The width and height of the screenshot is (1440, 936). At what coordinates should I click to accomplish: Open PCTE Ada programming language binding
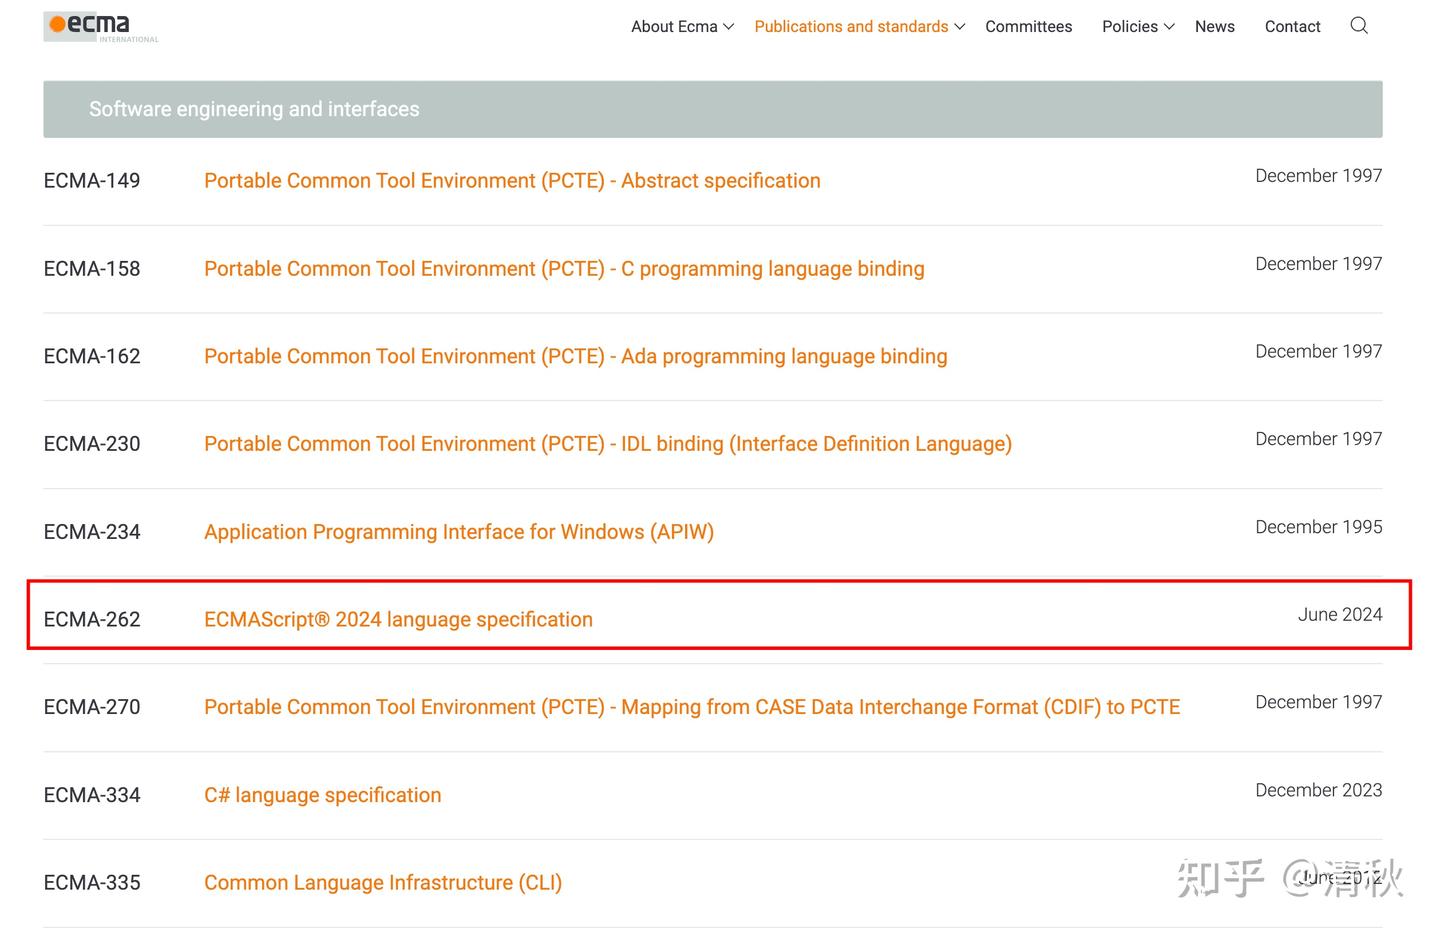pyautogui.click(x=575, y=357)
